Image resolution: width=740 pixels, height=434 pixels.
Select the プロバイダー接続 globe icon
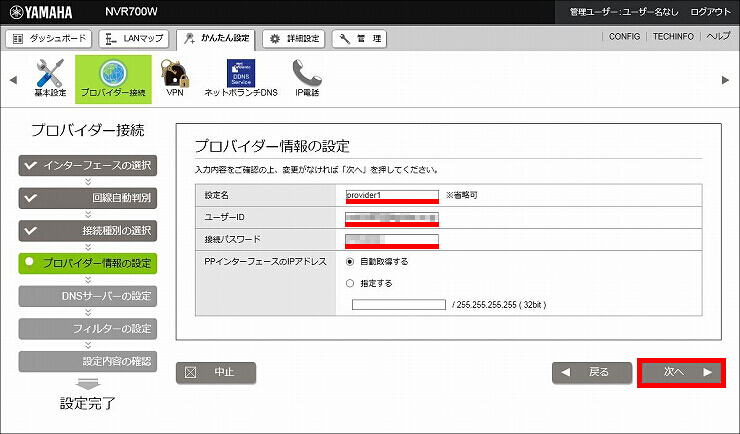point(113,79)
